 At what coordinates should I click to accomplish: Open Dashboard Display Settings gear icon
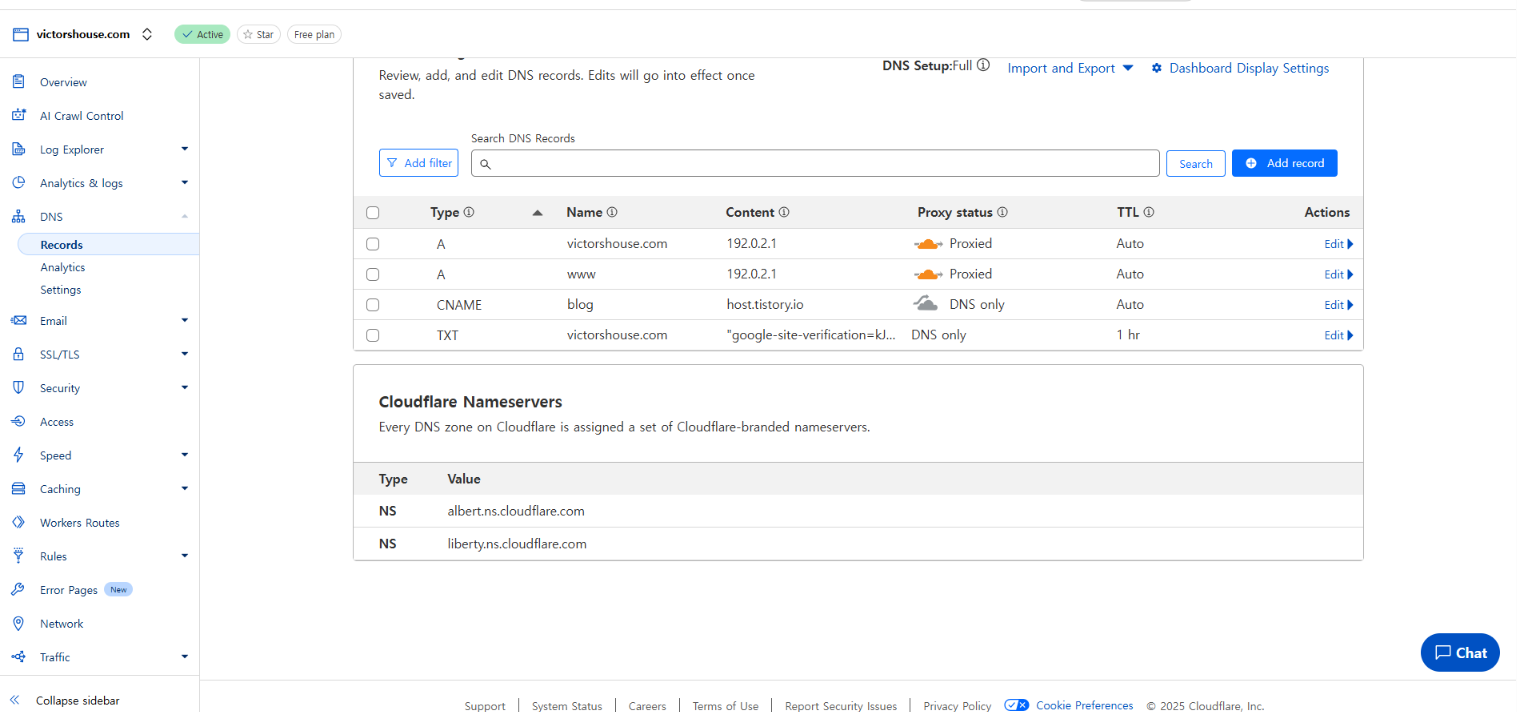(x=1157, y=68)
